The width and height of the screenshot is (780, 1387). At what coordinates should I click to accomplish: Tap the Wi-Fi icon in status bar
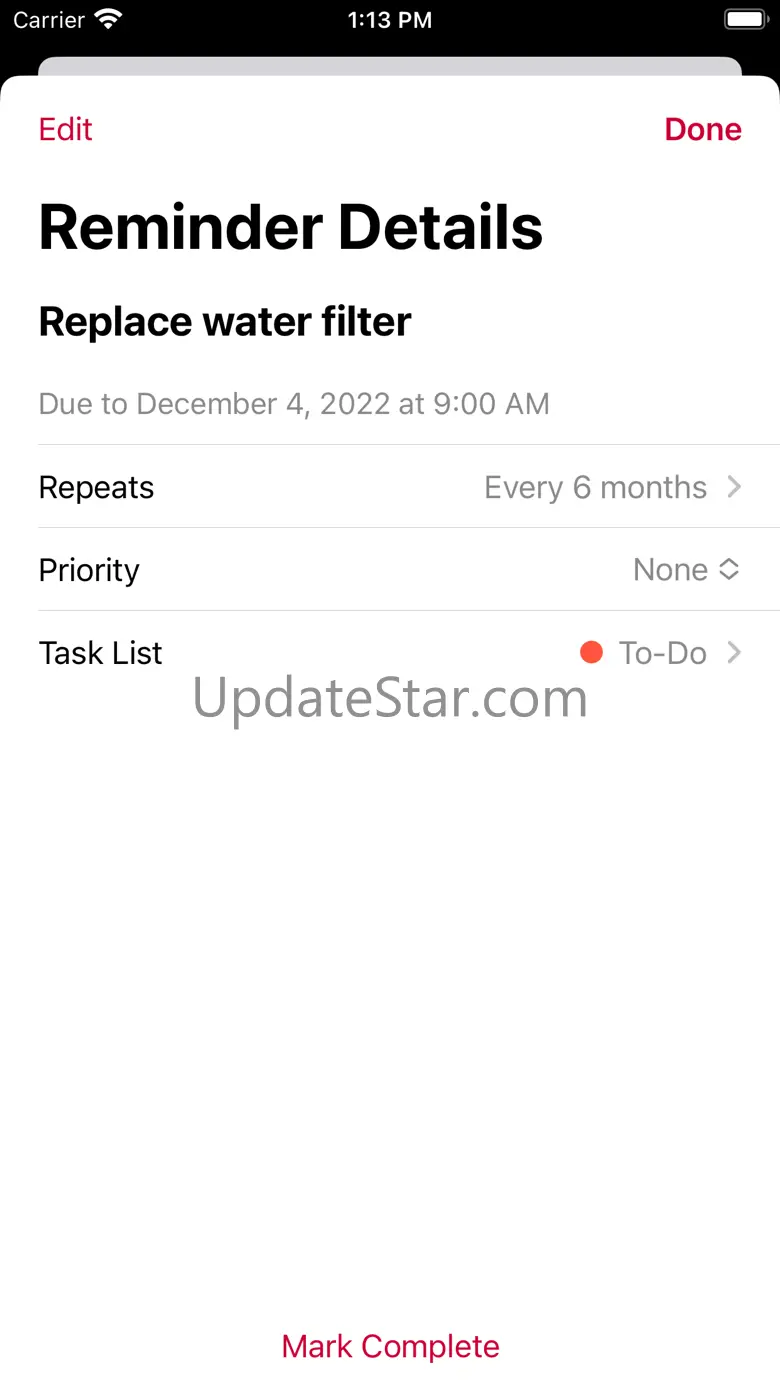click(x=107, y=20)
